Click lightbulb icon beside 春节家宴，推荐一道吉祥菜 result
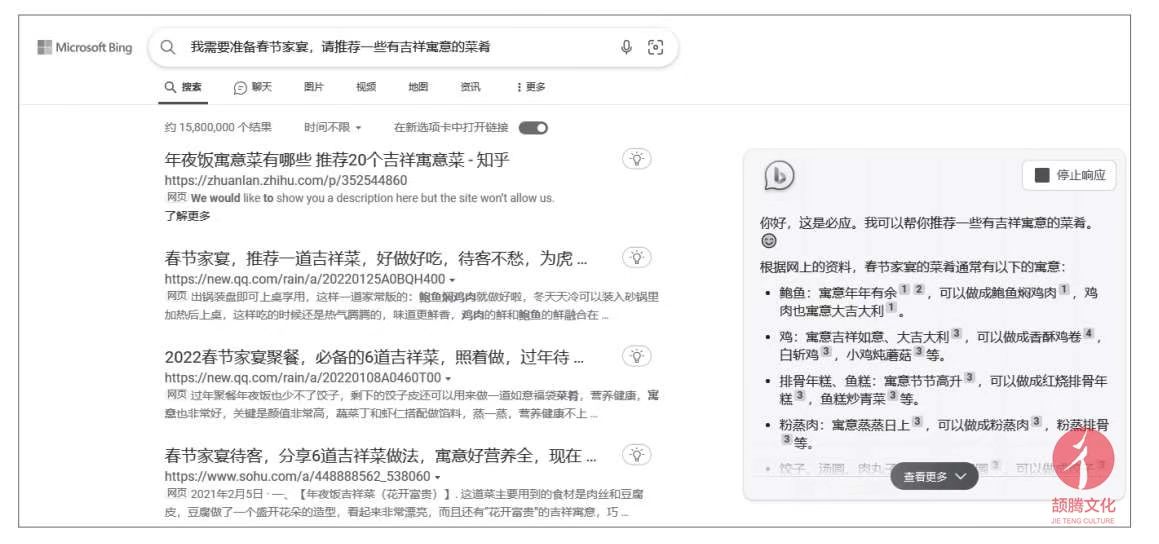This screenshot has width=1159, height=544. pyautogui.click(x=637, y=257)
